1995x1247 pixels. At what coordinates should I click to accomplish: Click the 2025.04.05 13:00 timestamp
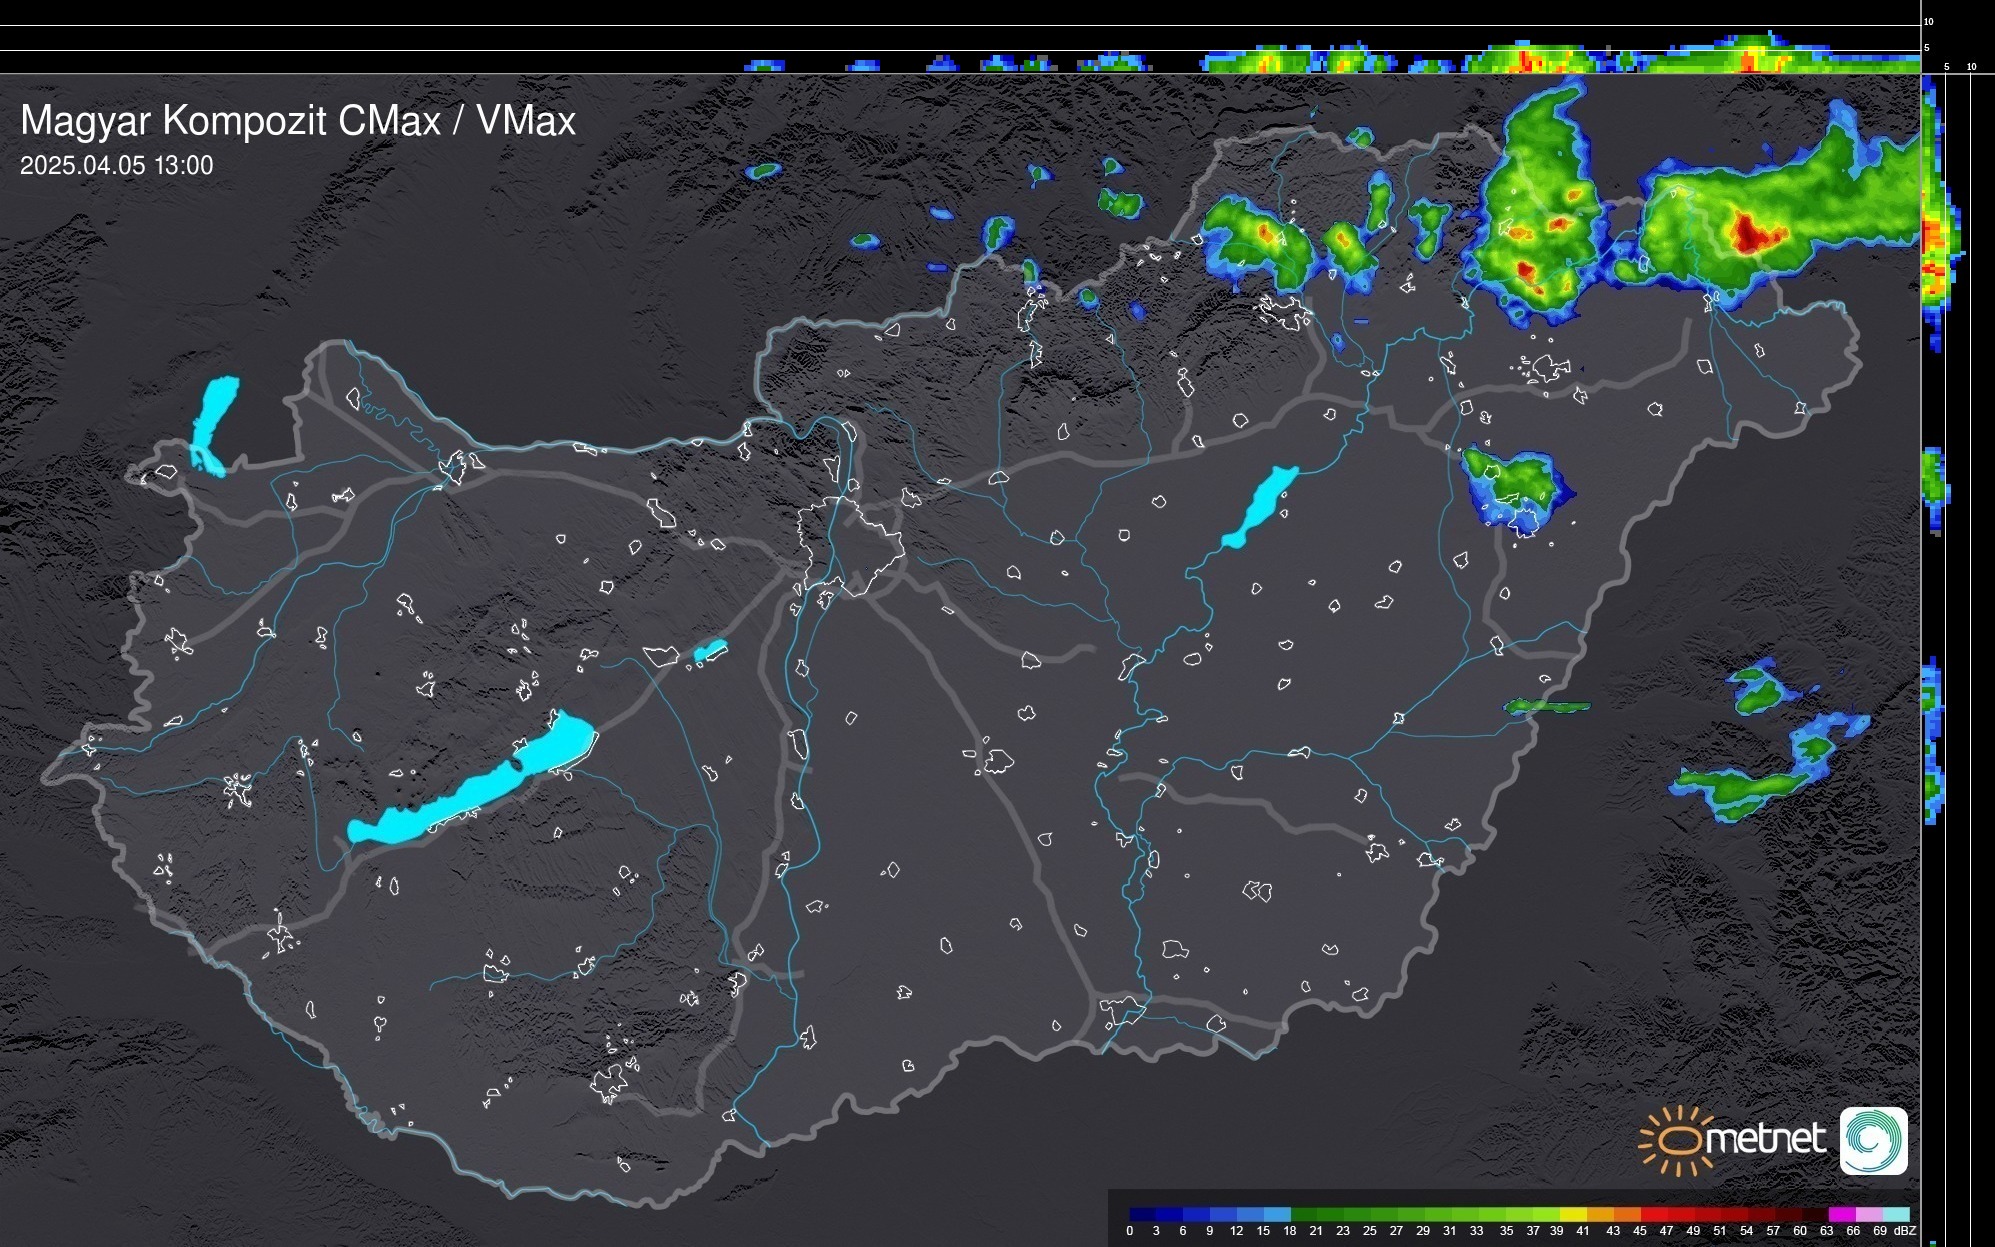(116, 166)
